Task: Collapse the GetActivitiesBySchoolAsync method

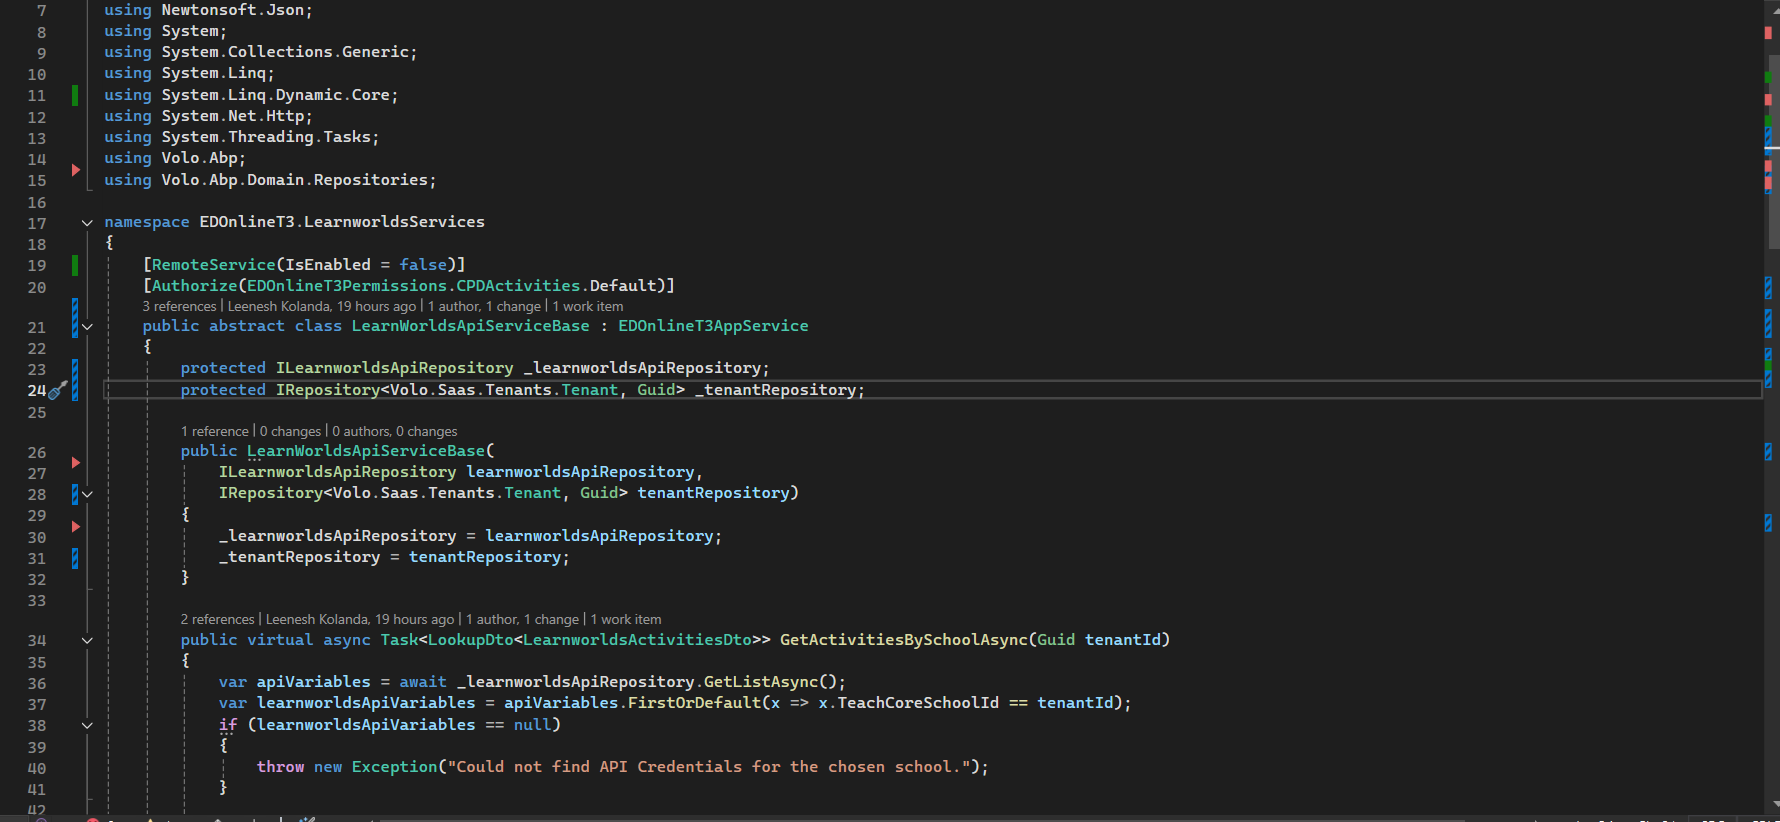Action: tap(87, 641)
